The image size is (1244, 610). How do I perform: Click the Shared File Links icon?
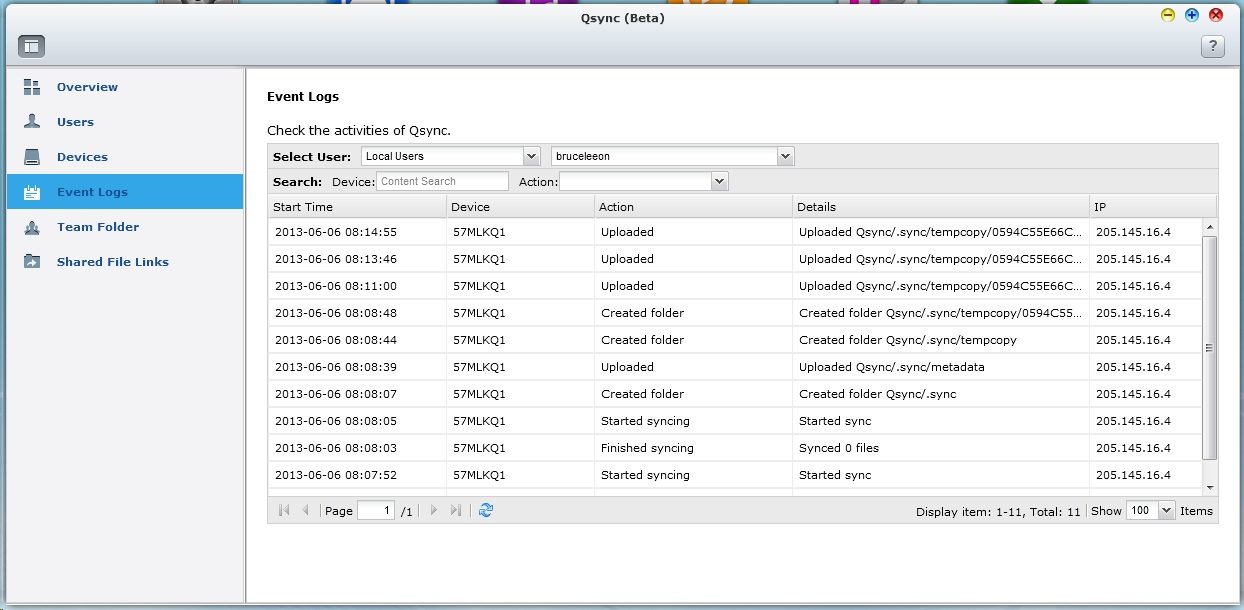pyautogui.click(x=32, y=262)
